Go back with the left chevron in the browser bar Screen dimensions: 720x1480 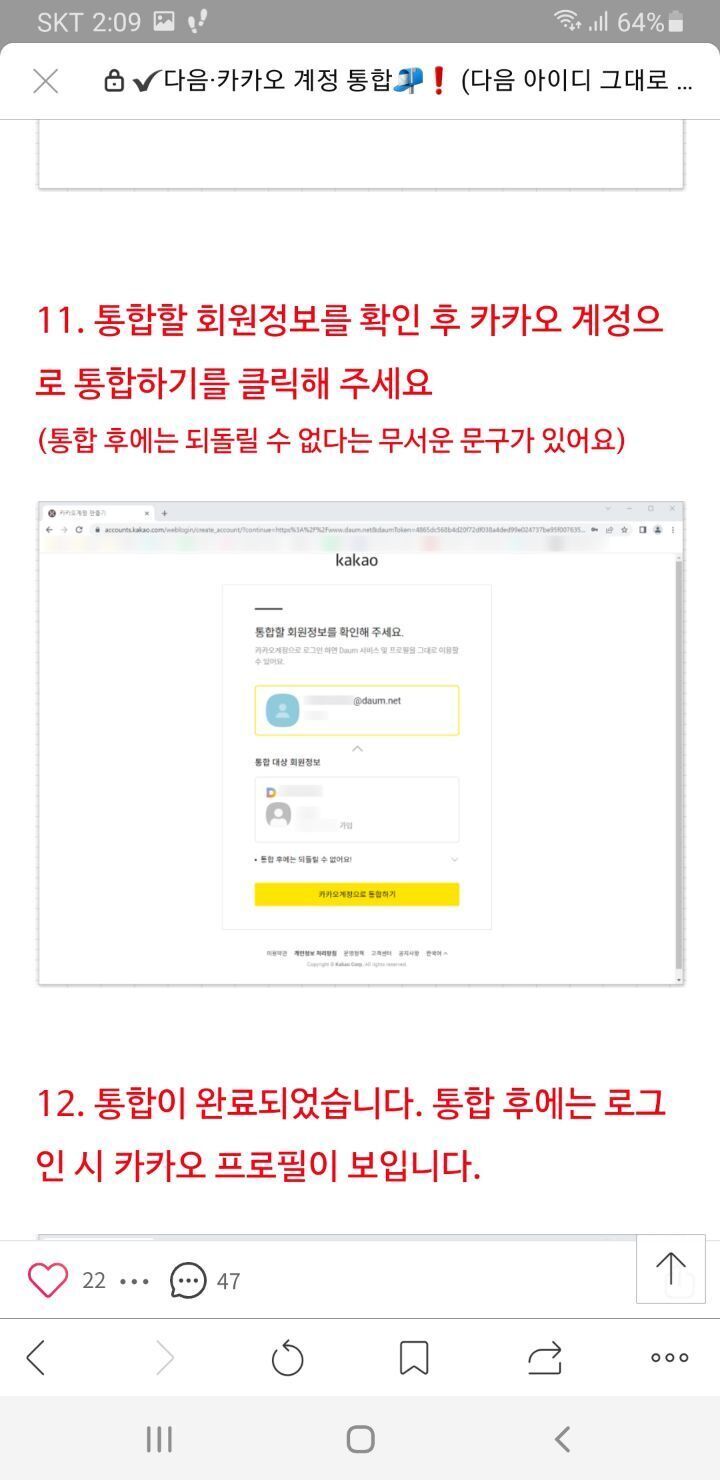tap(36, 1357)
